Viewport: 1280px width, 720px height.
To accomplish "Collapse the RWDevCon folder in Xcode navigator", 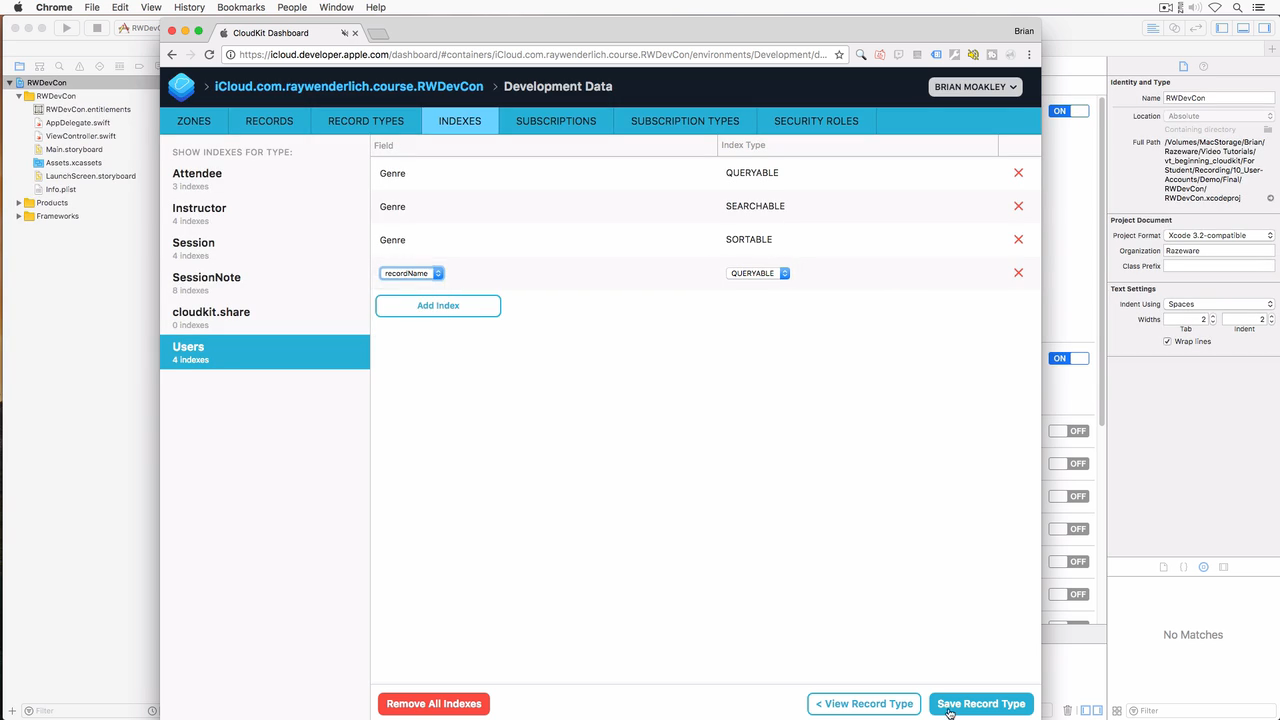I will point(19,96).
